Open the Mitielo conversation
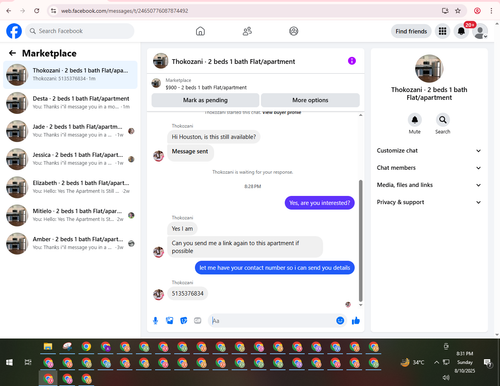Viewport: 500px width, 386px height. tap(70, 215)
